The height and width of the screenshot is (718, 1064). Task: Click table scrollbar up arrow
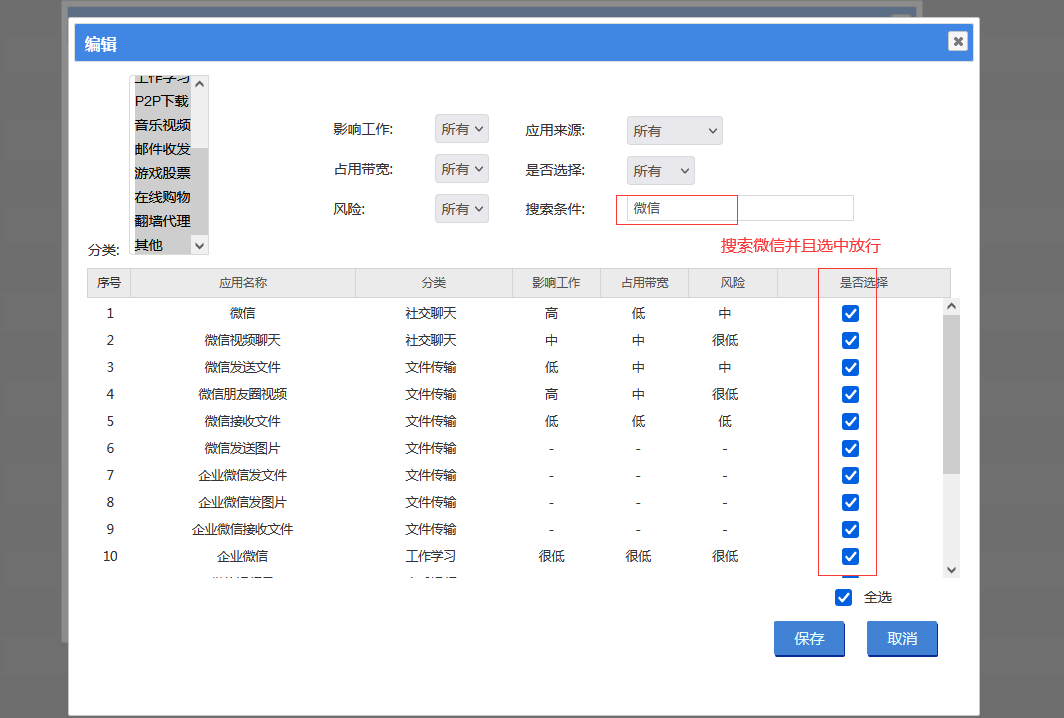(x=951, y=306)
